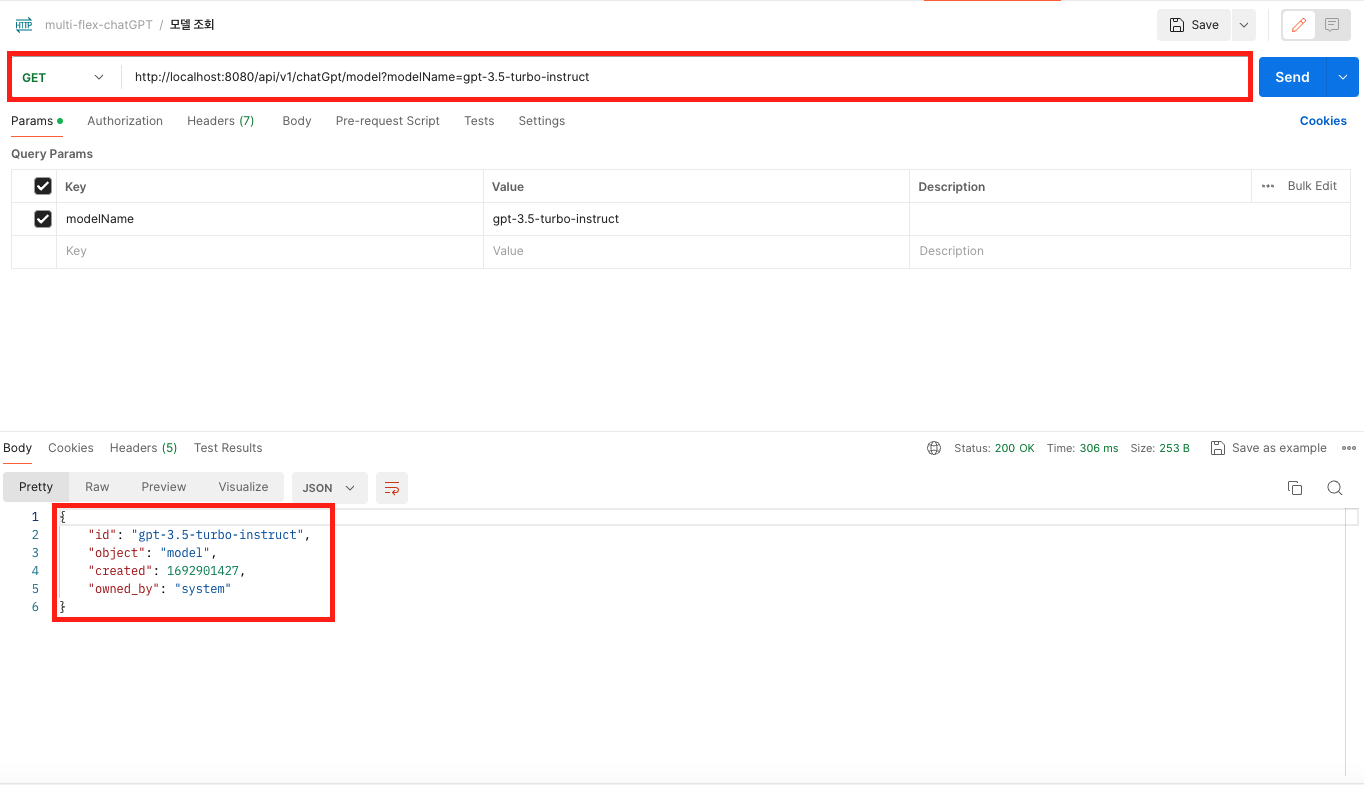Open the response more options ellipsis
This screenshot has height=785, width=1364.
(x=1349, y=448)
